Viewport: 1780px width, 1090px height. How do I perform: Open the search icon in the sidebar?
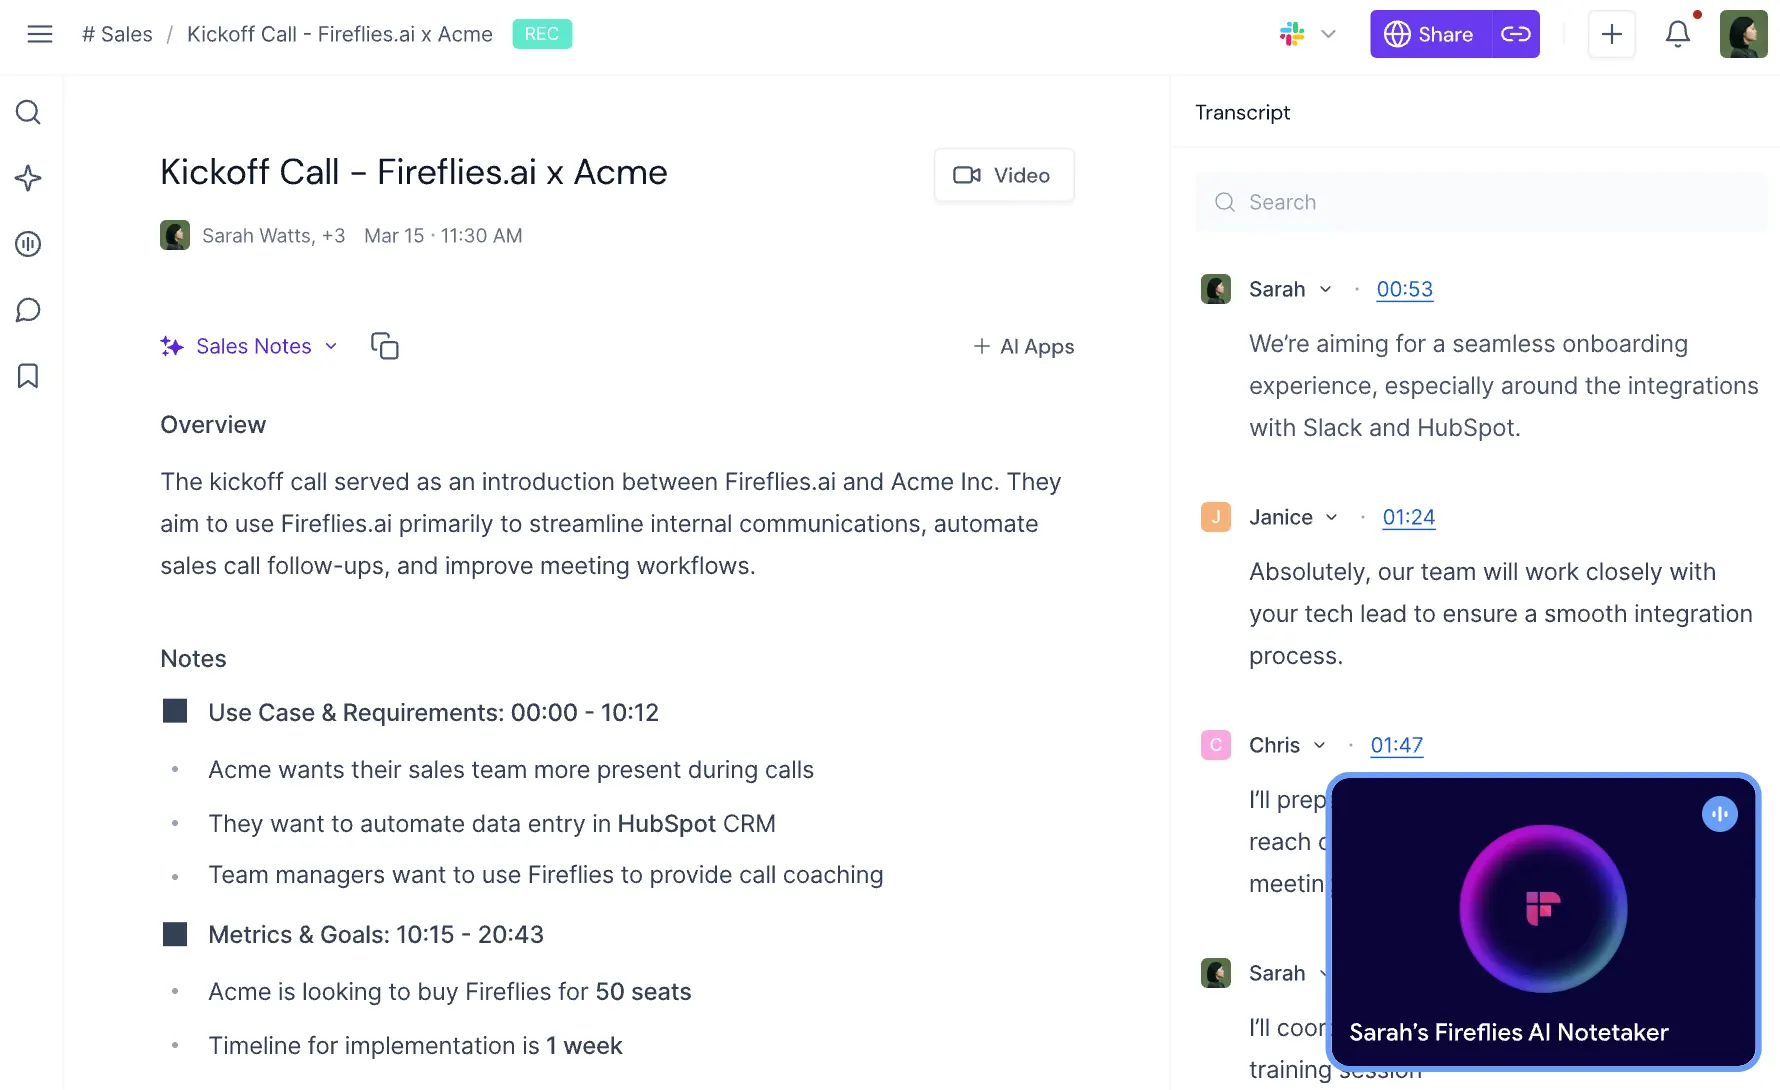(28, 112)
